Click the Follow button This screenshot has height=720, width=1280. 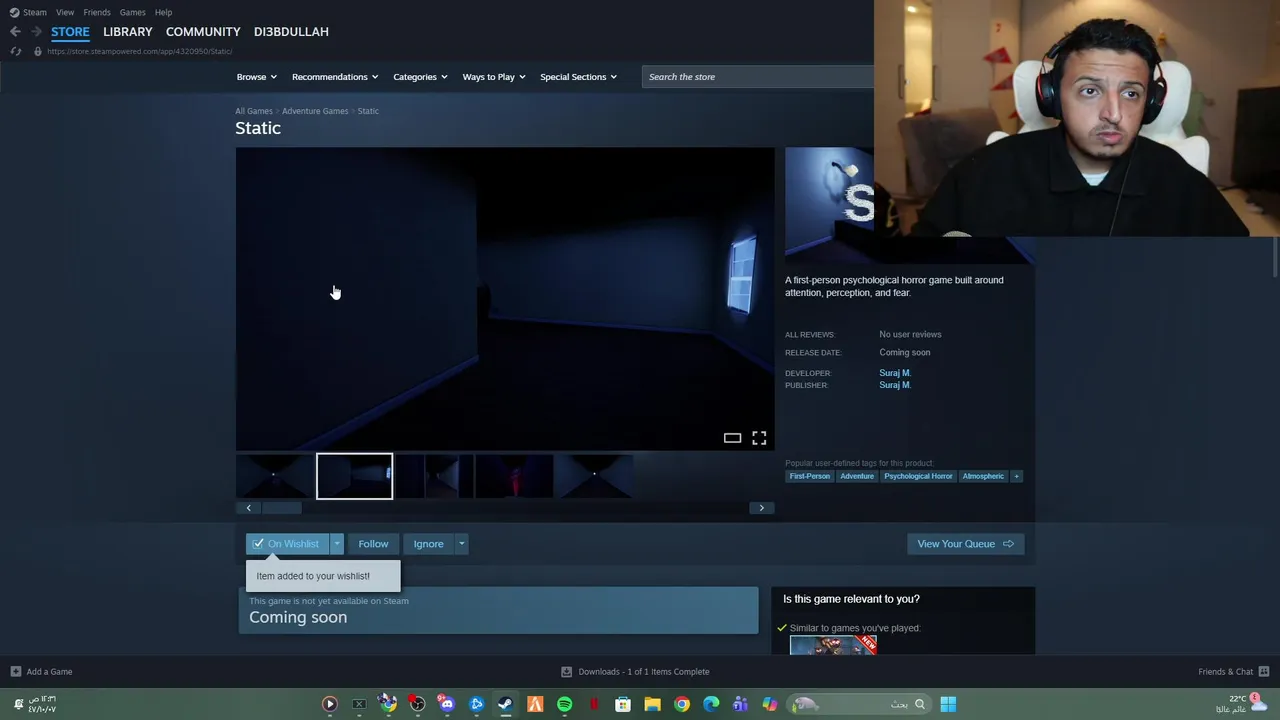tap(373, 544)
